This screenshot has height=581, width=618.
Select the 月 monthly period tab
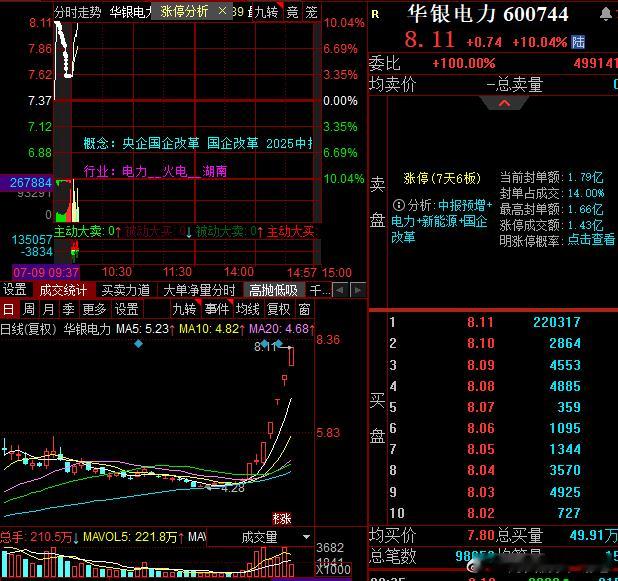click(x=48, y=309)
